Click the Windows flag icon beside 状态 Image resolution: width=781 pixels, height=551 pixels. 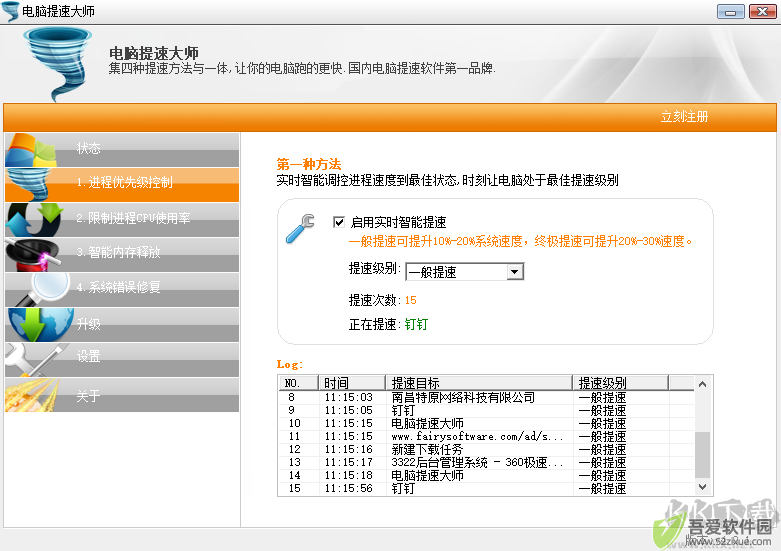tap(31, 150)
